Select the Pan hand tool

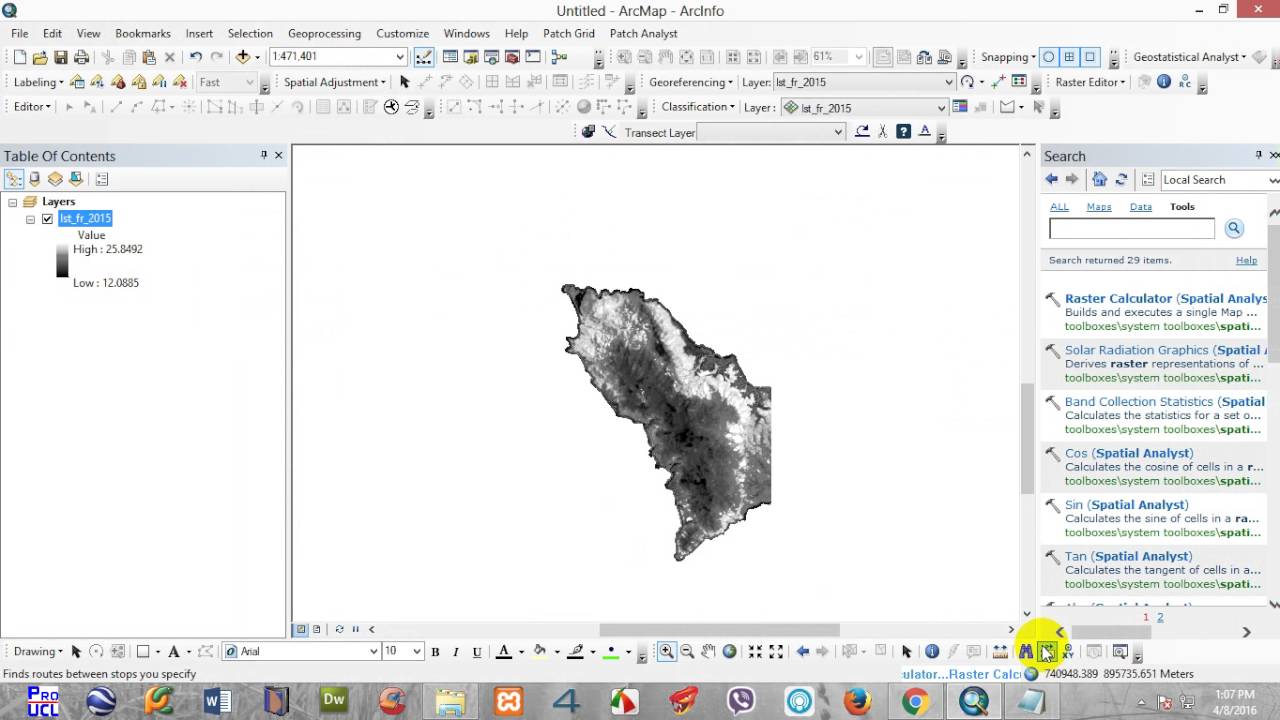(708, 651)
